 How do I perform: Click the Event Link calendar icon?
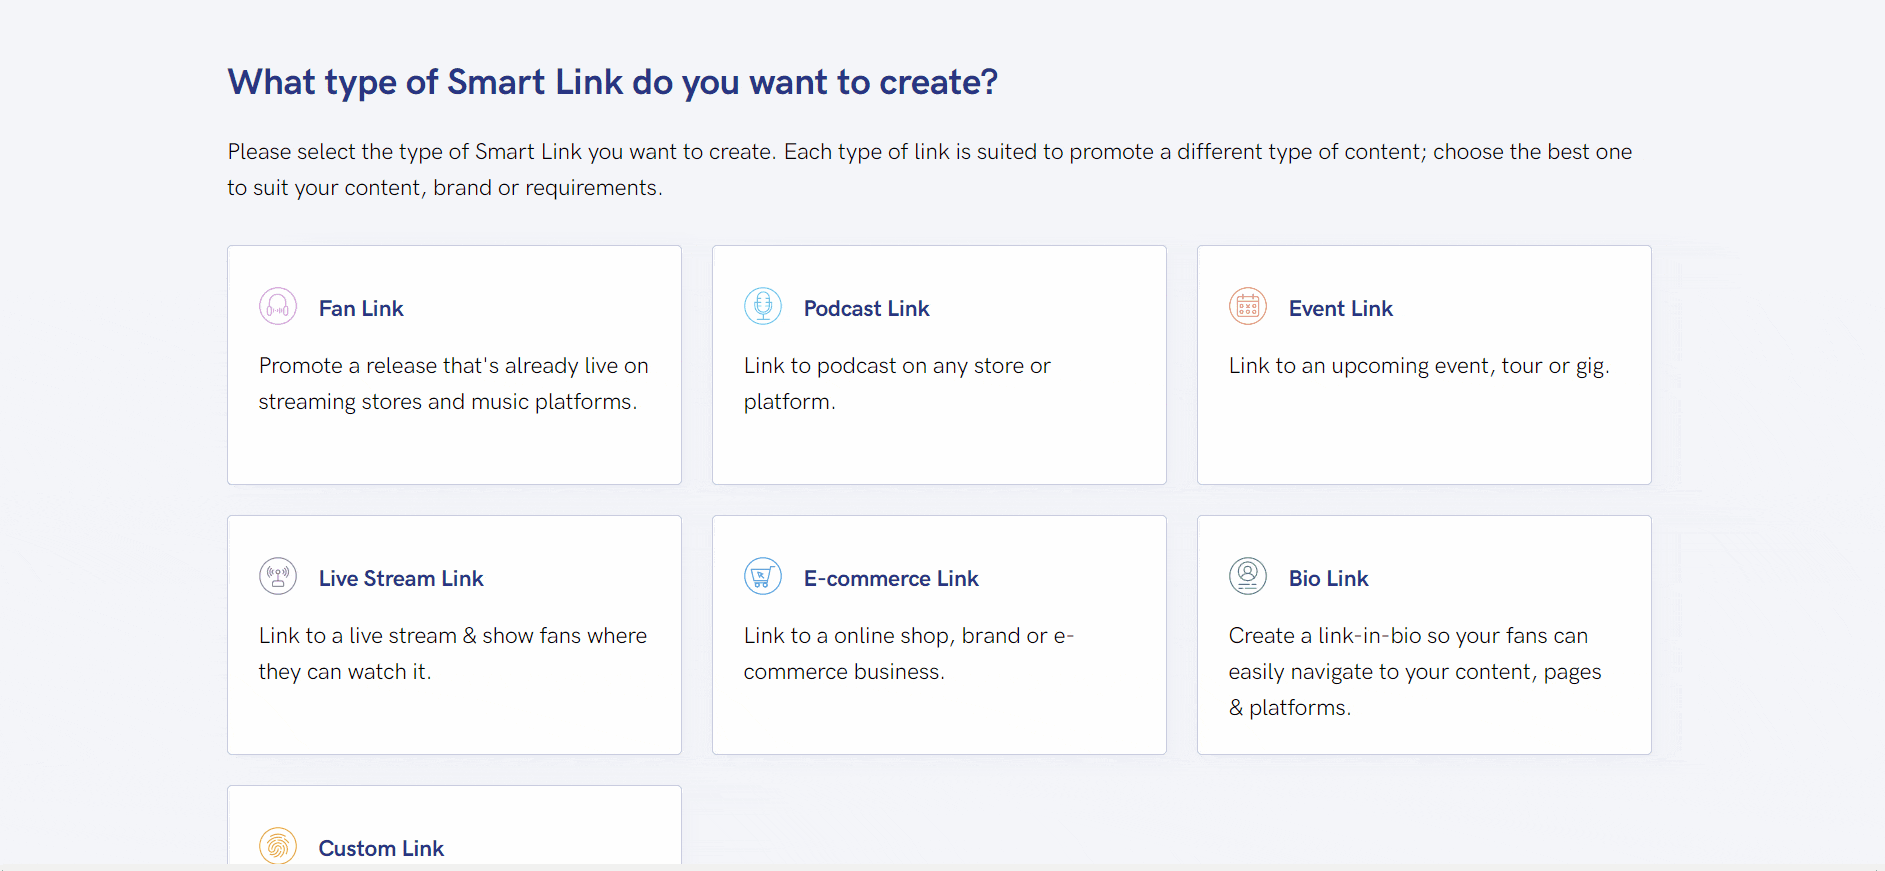point(1248,306)
